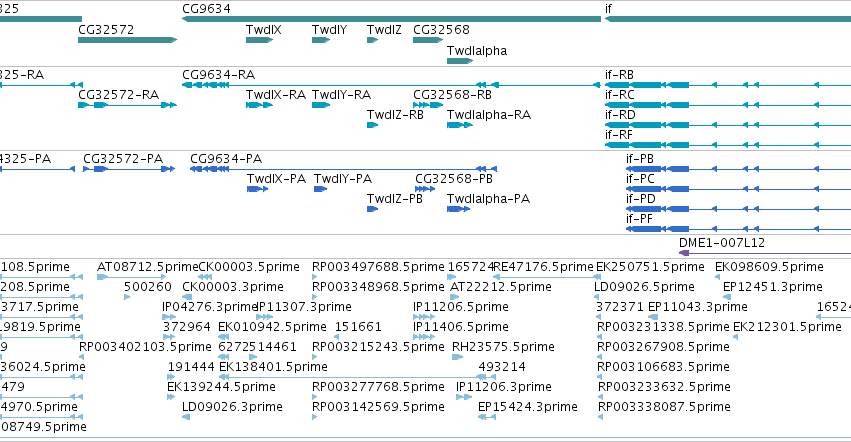This screenshot has height=442, width=851.
Task: Select the IP11307.3prime EST
Action: click(264, 317)
